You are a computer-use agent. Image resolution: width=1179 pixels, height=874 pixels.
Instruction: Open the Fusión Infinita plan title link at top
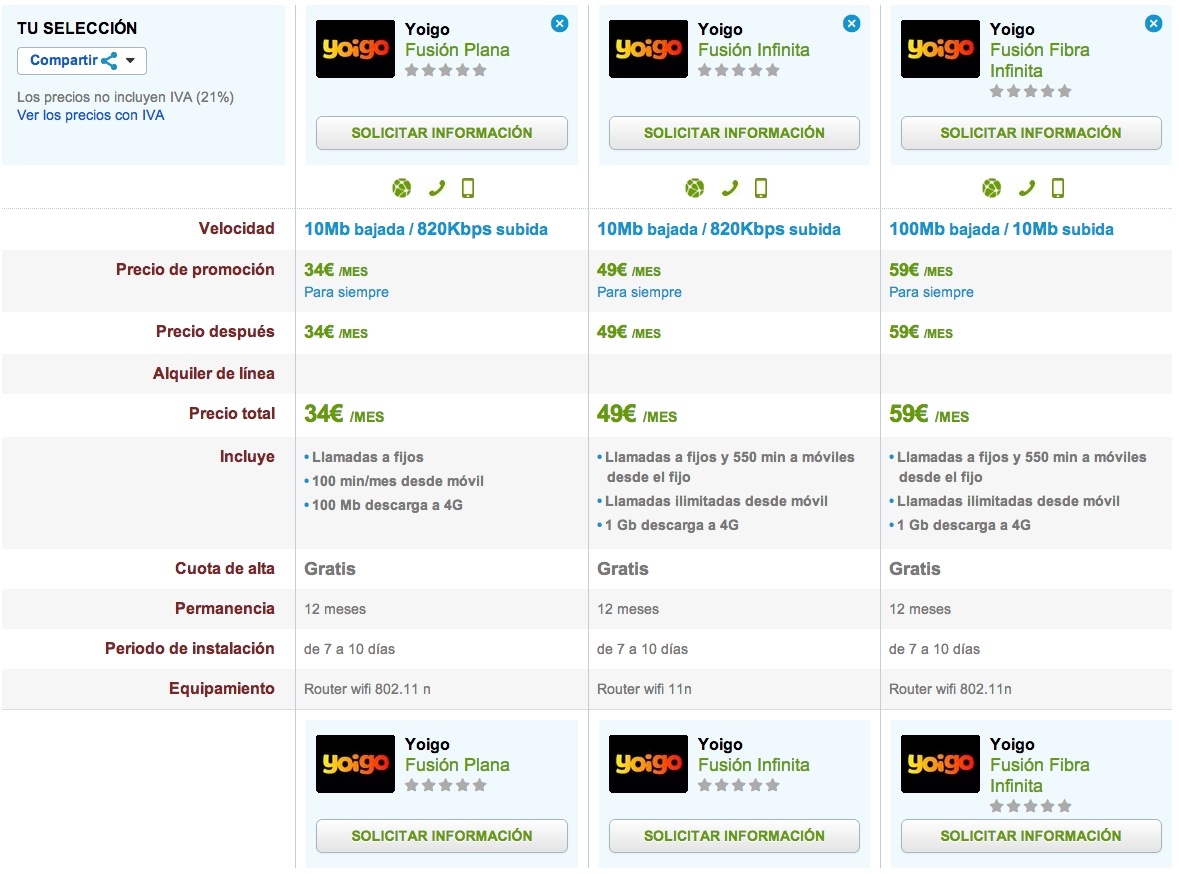point(753,50)
